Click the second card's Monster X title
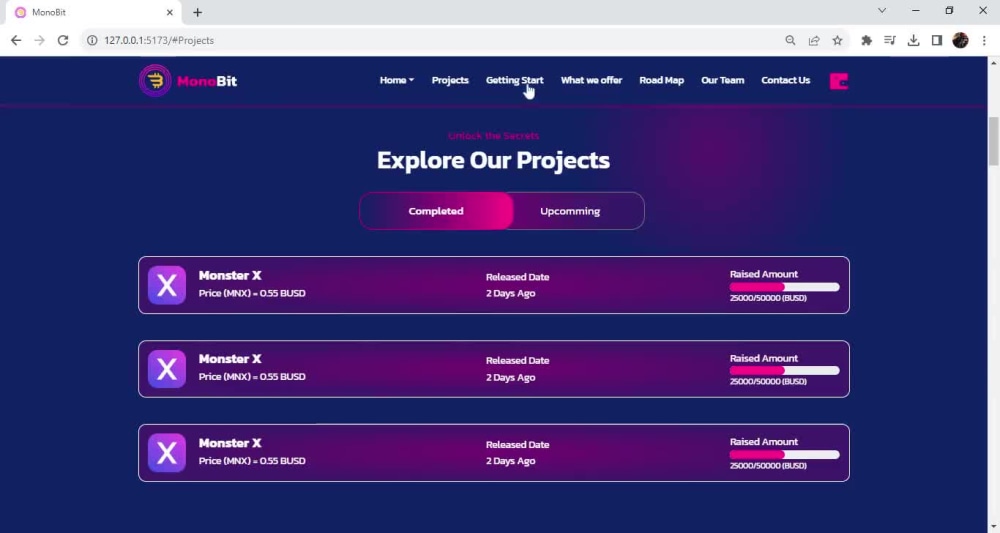 pyautogui.click(x=230, y=359)
